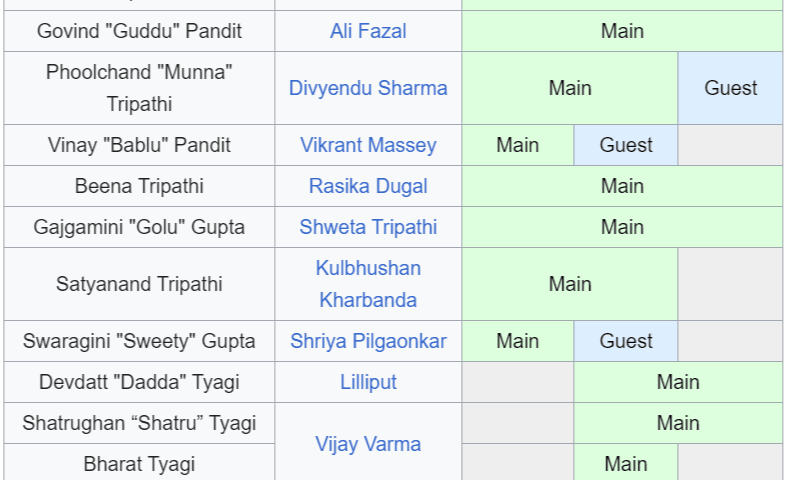This screenshot has width=785, height=480.
Task: Visit Shweta Tripathi's page
Action: coord(368,227)
